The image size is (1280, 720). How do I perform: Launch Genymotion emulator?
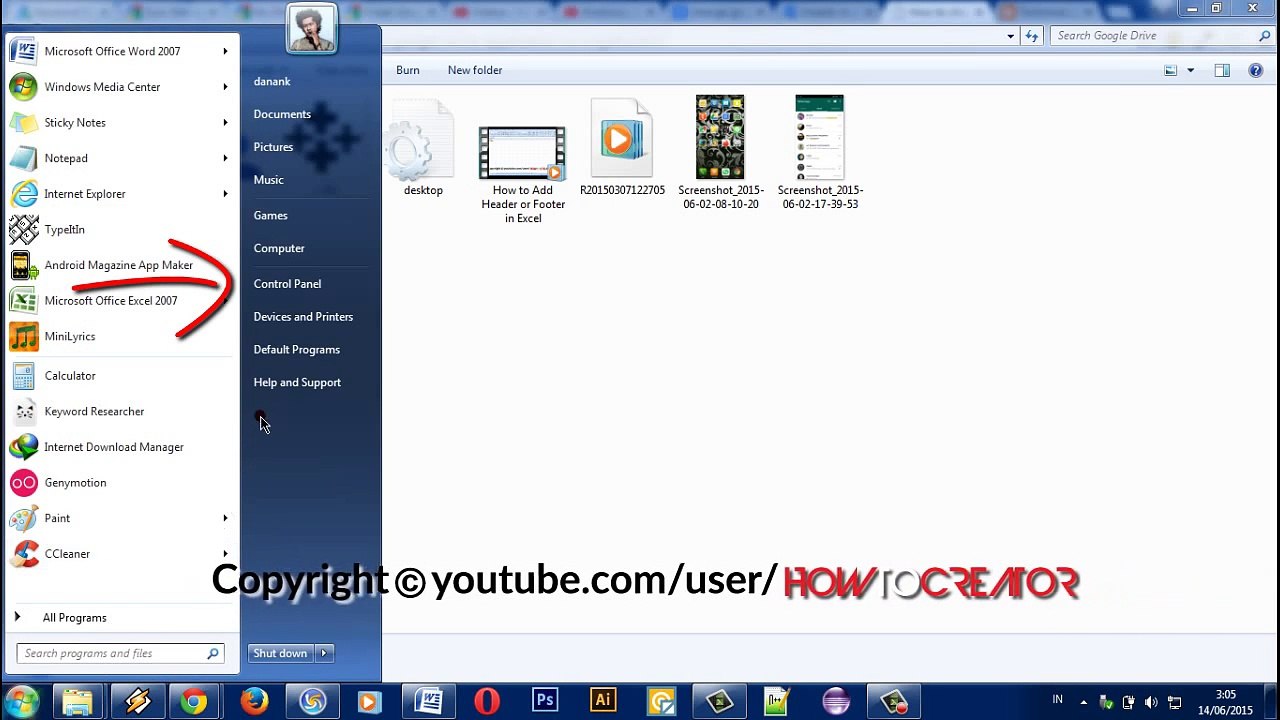[x=75, y=483]
